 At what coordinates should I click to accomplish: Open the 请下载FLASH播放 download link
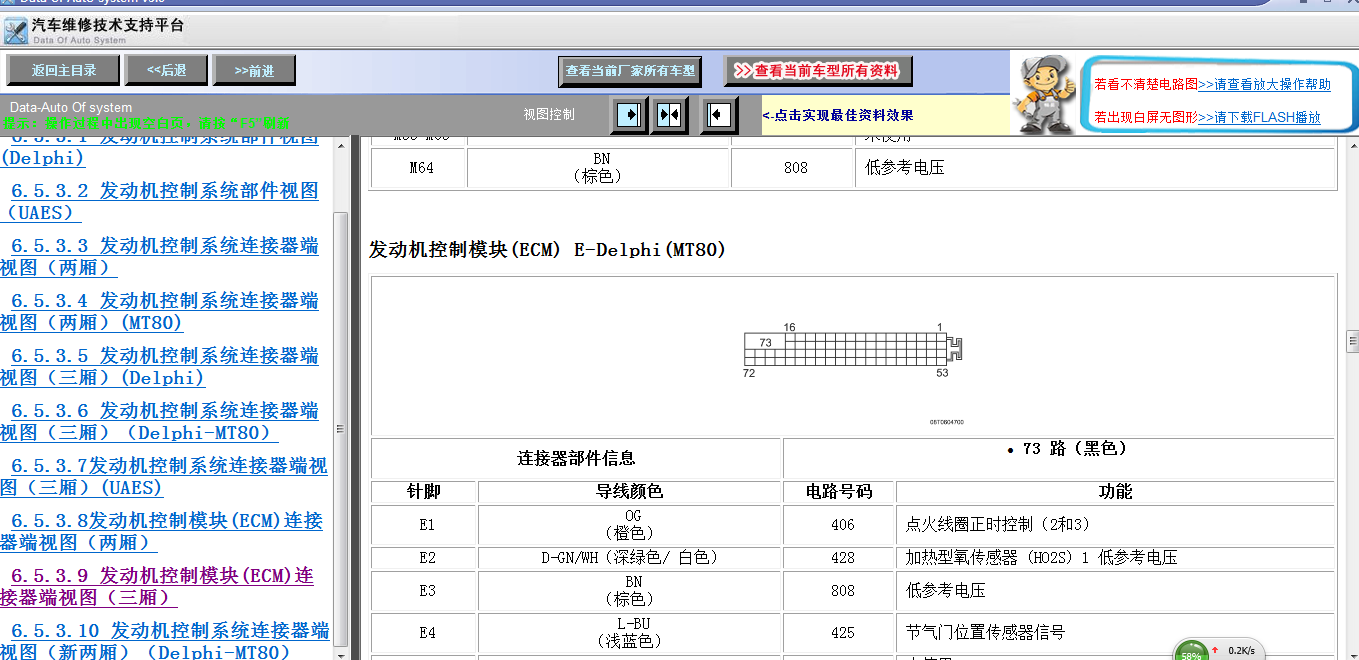pyautogui.click(x=1259, y=117)
